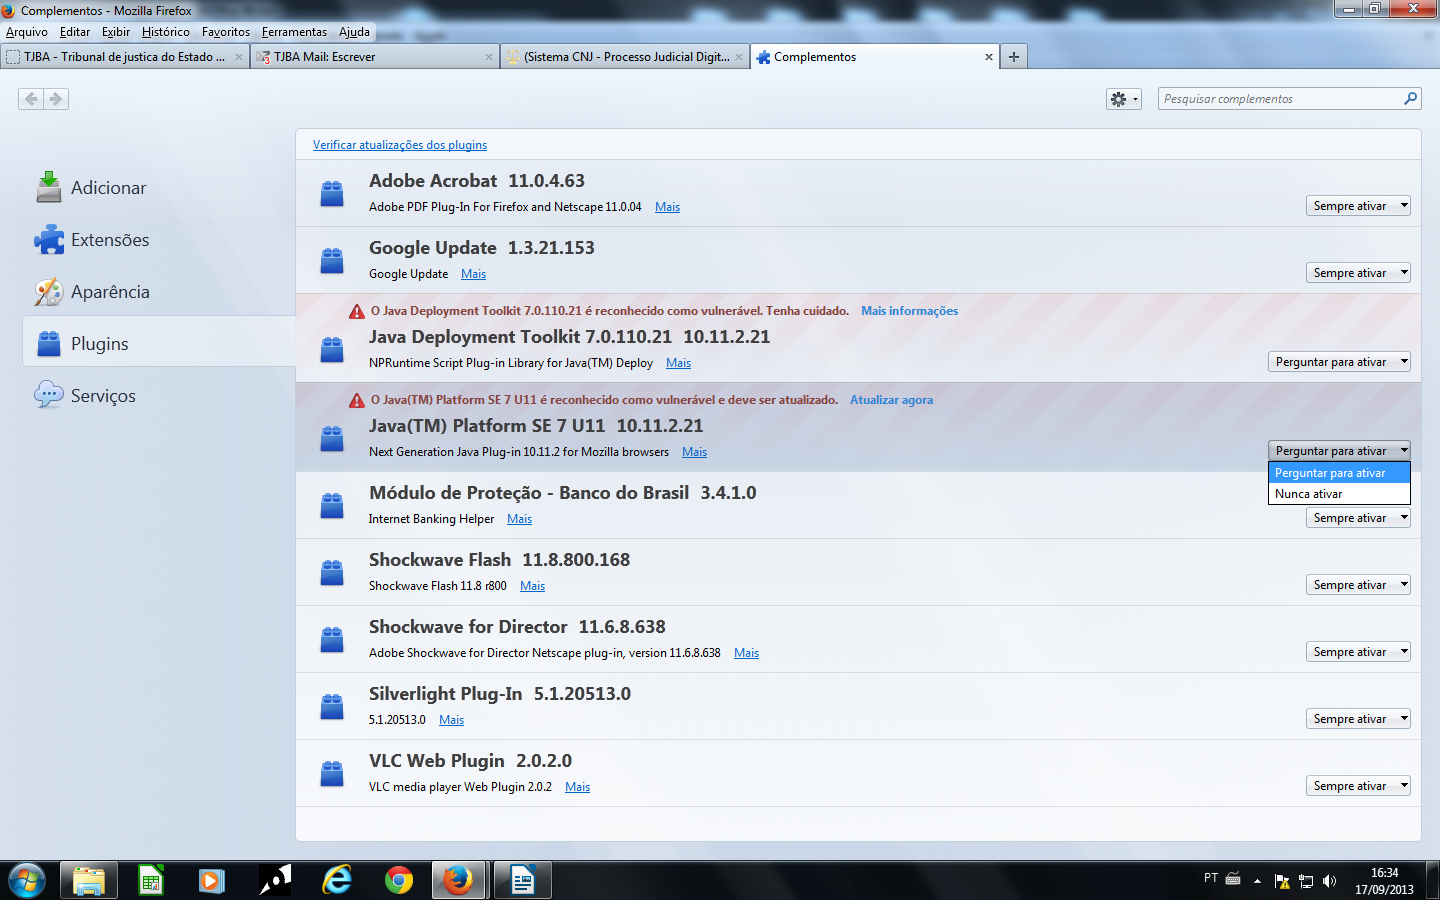Click the PT language indicator in tray

click(x=1211, y=878)
